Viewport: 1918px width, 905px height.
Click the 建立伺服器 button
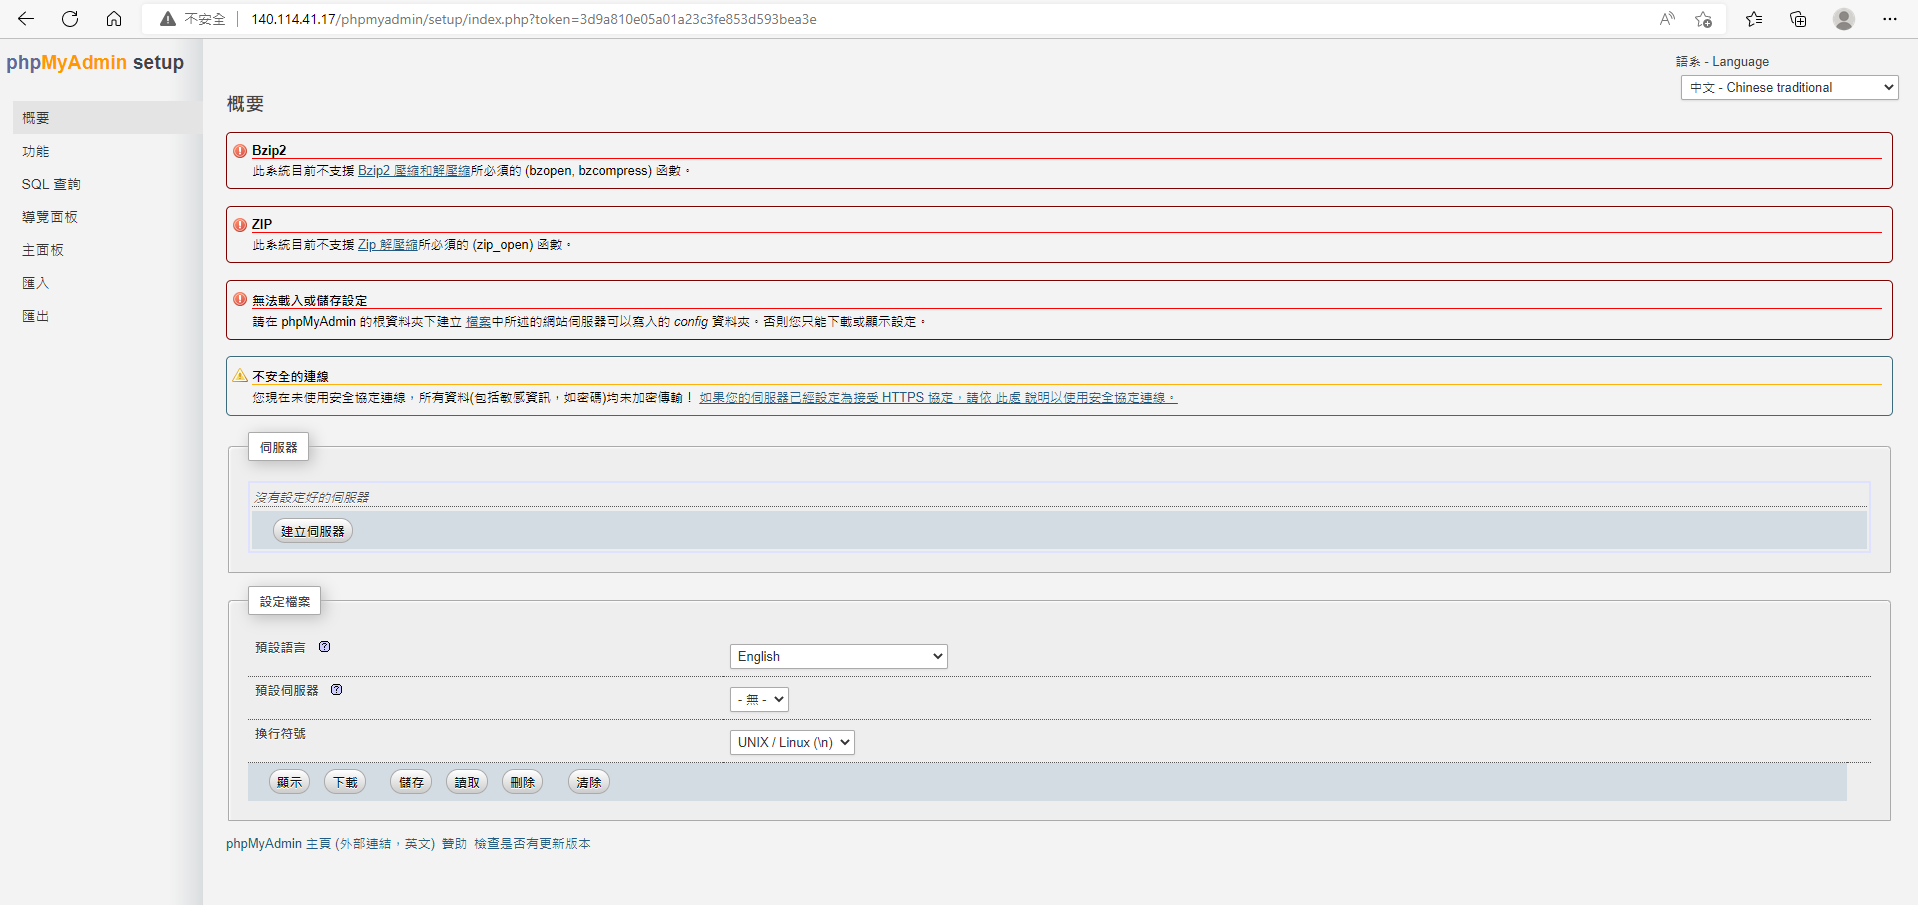313,531
